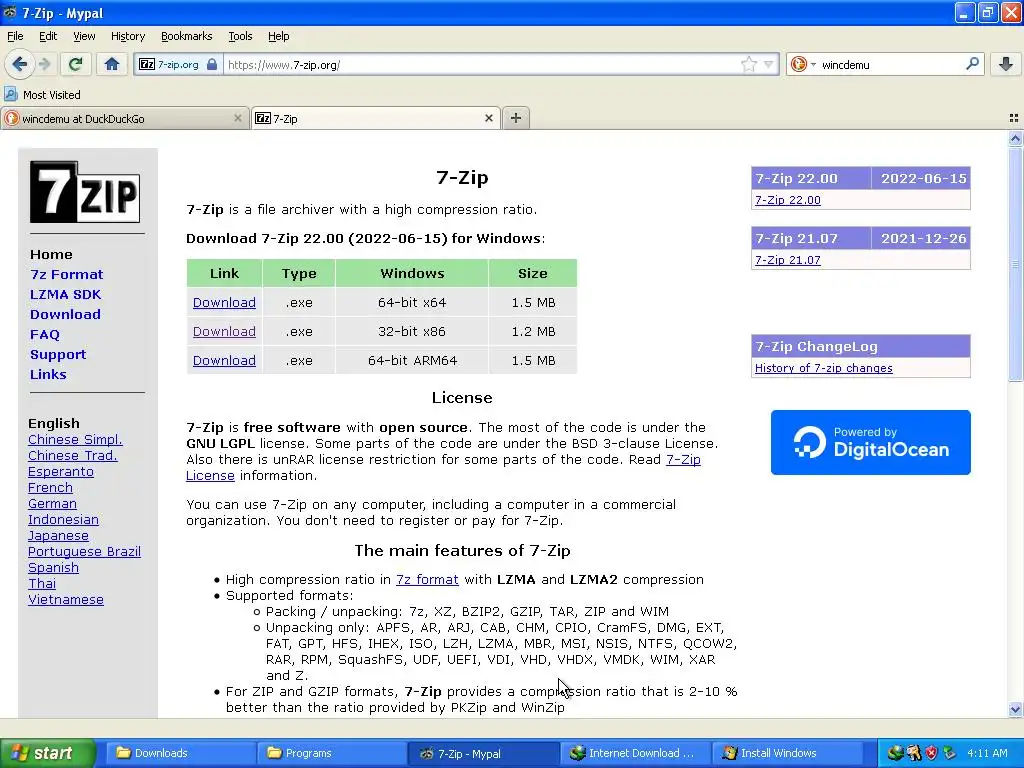1024x768 pixels.
Task: Click the red shield tray icon
Action: 932,753
